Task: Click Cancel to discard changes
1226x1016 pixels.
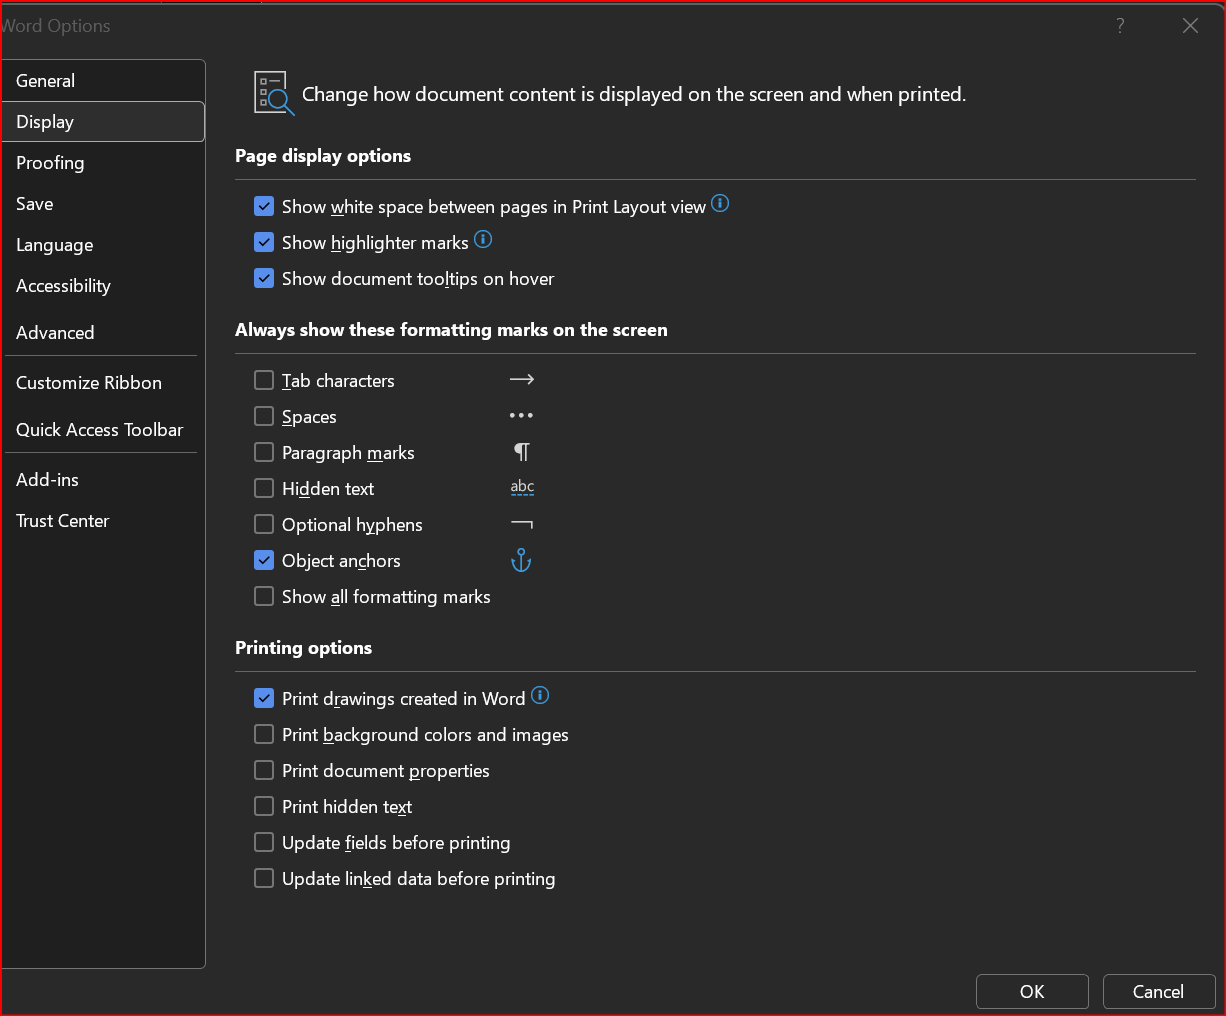Action: click(x=1158, y=992)
